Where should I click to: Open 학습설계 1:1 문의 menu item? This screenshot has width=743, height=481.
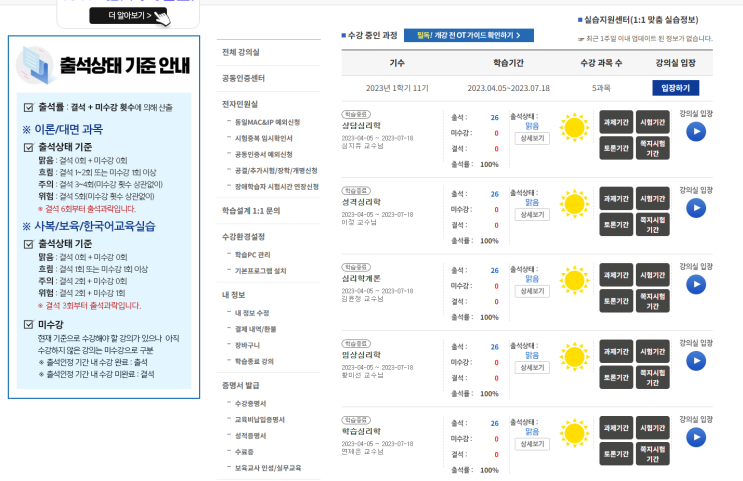pos(251,210)
